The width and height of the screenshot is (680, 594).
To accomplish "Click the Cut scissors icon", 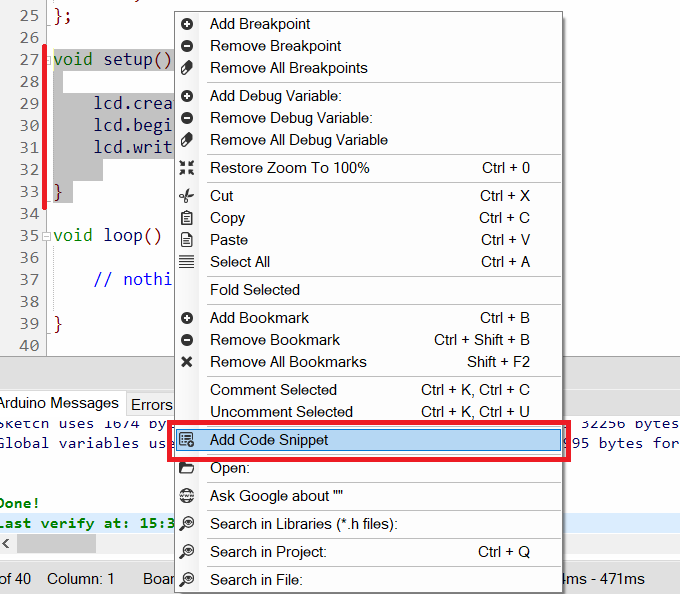I will click(187, 196).
